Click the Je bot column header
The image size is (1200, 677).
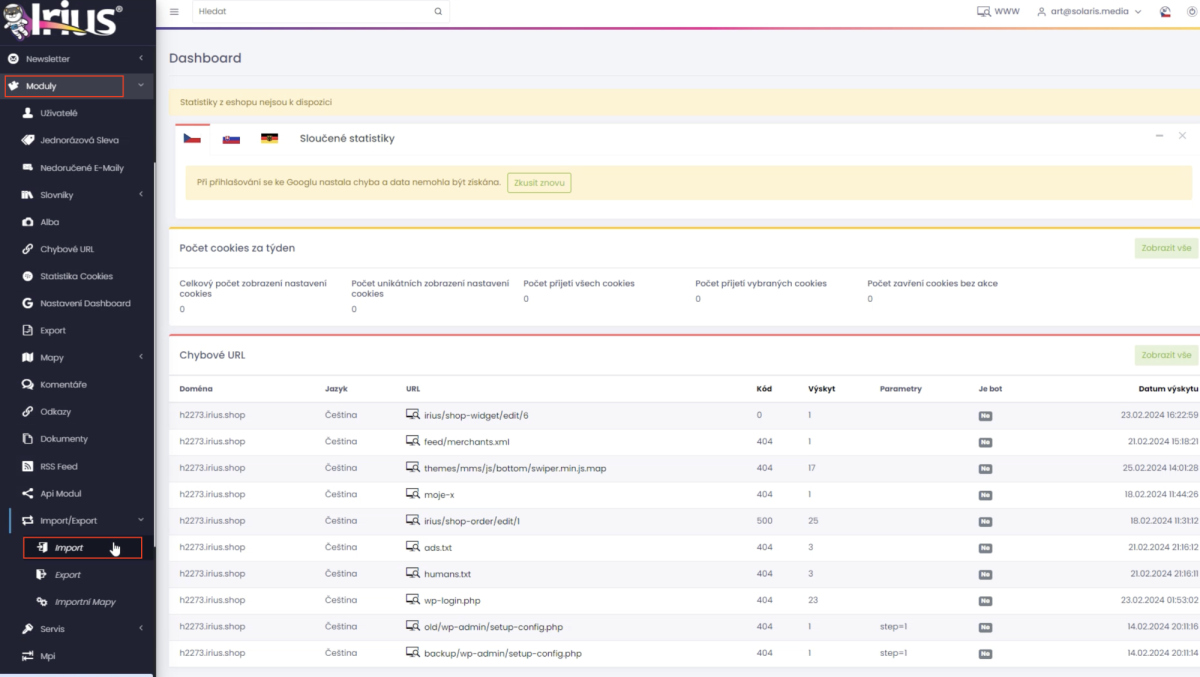coord(990,389)
